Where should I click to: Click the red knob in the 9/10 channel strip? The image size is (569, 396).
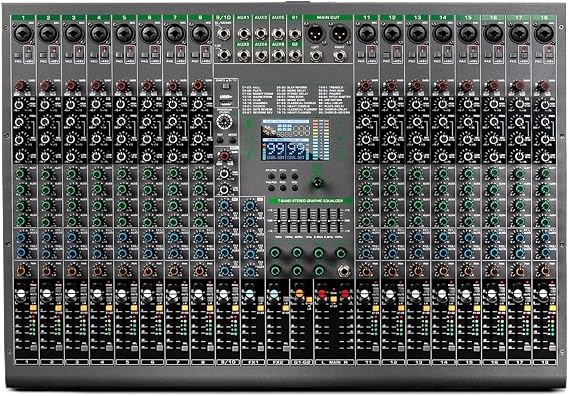coord(224,156)
